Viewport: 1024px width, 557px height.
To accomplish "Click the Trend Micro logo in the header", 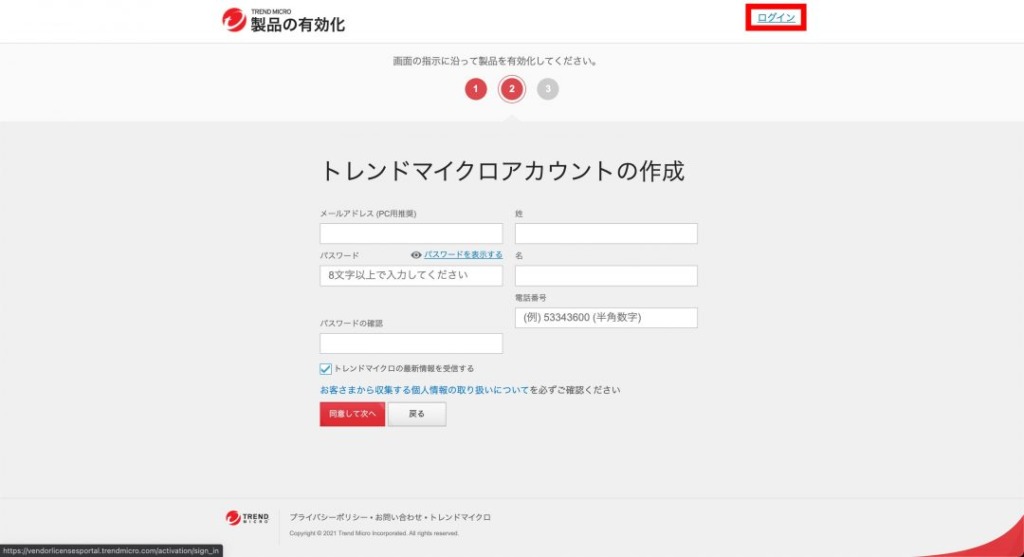I will click(x=234, y=20).
